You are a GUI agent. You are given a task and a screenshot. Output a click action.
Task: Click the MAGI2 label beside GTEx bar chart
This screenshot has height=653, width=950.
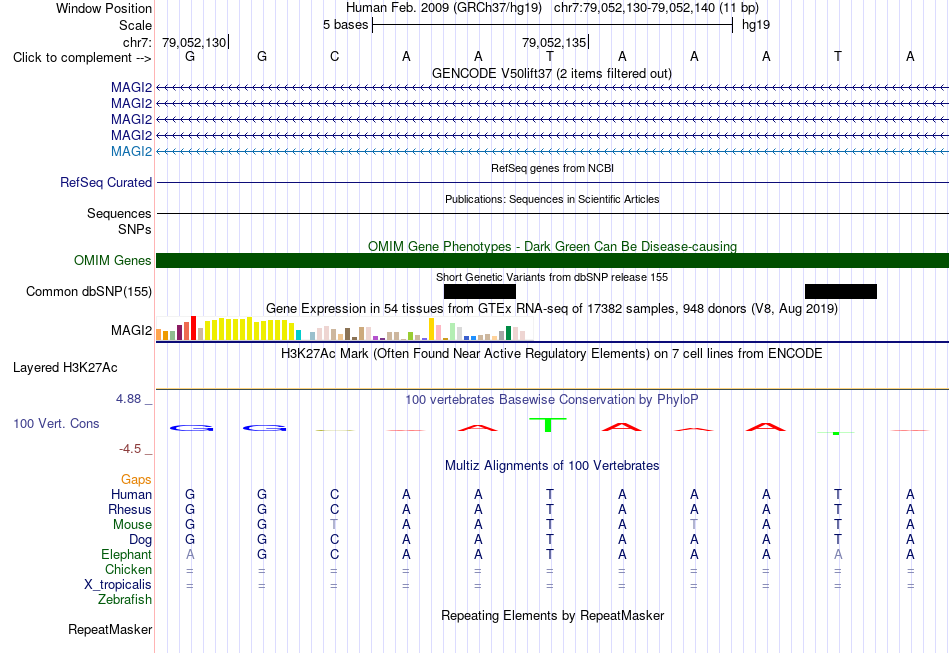[131, 330]
